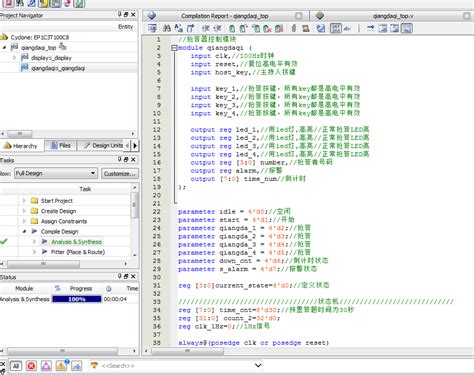The image size is (474, 375).
Task: Open the Compilation Report - qiangdaqi_top tab
Action: coord(225,16)
